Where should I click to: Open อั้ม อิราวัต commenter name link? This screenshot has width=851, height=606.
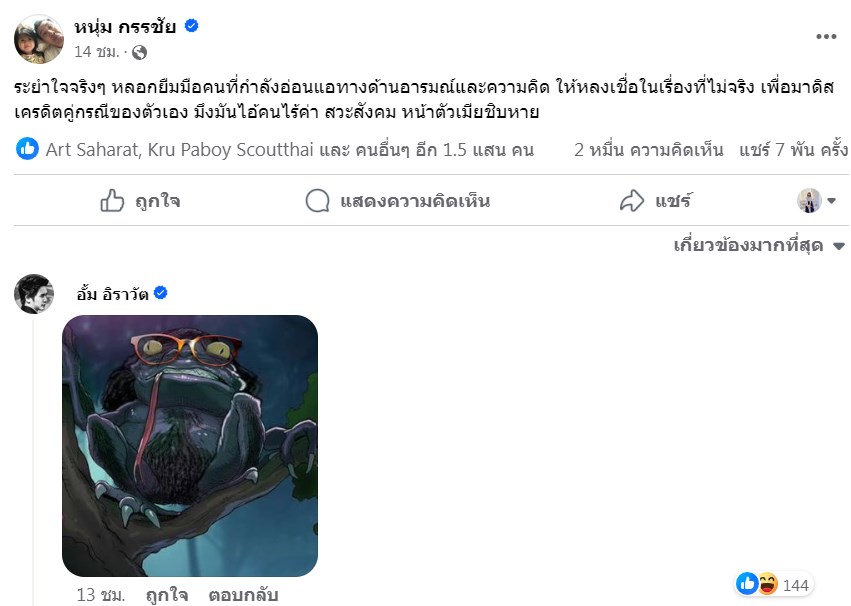pos(112,294)
